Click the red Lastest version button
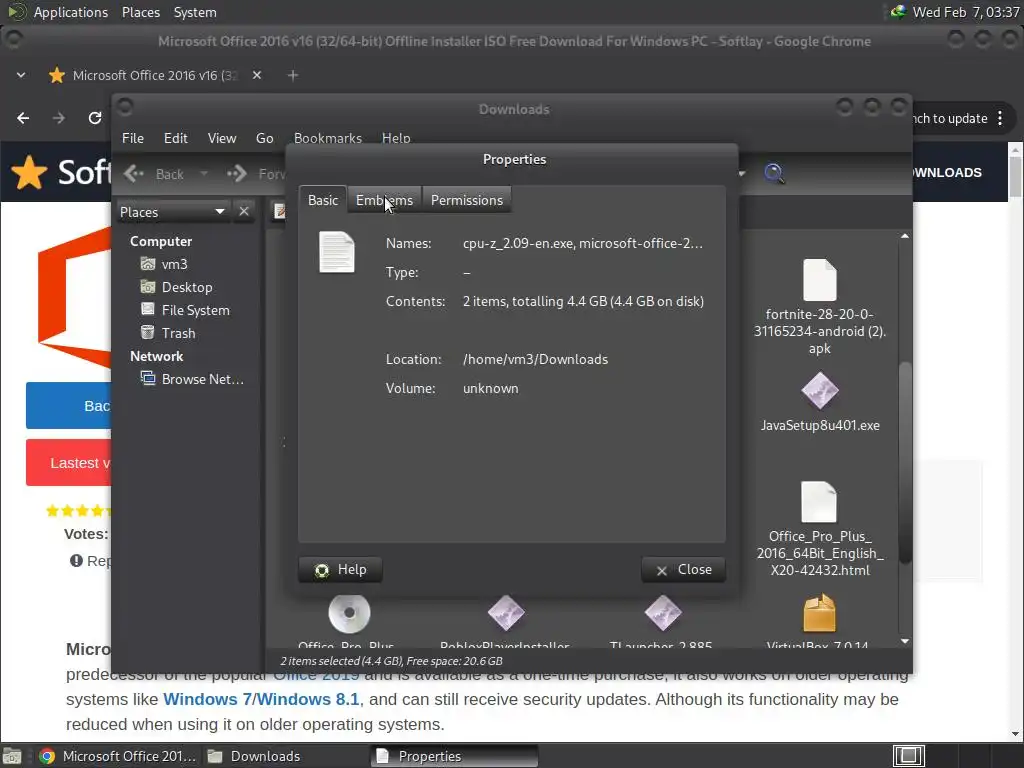The height and width of the screenshot is (768, 1024). (x=69, y=462)
